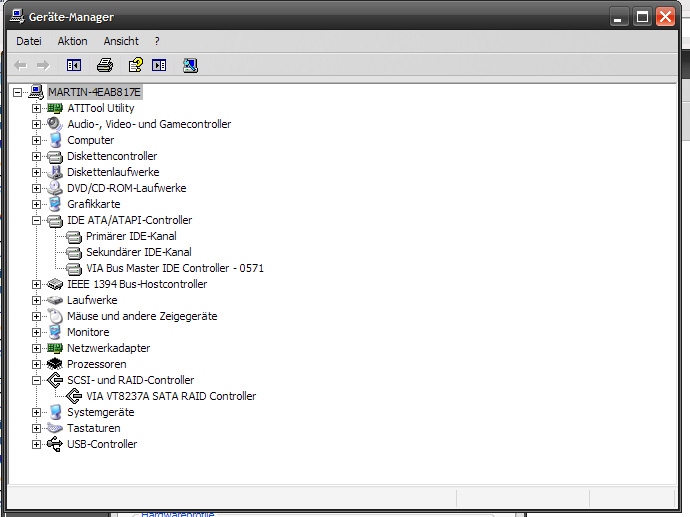Maximize the Geräte-Manager window
Image resolution: width=690 pixels, height=517 pixels.
[642, 17]
